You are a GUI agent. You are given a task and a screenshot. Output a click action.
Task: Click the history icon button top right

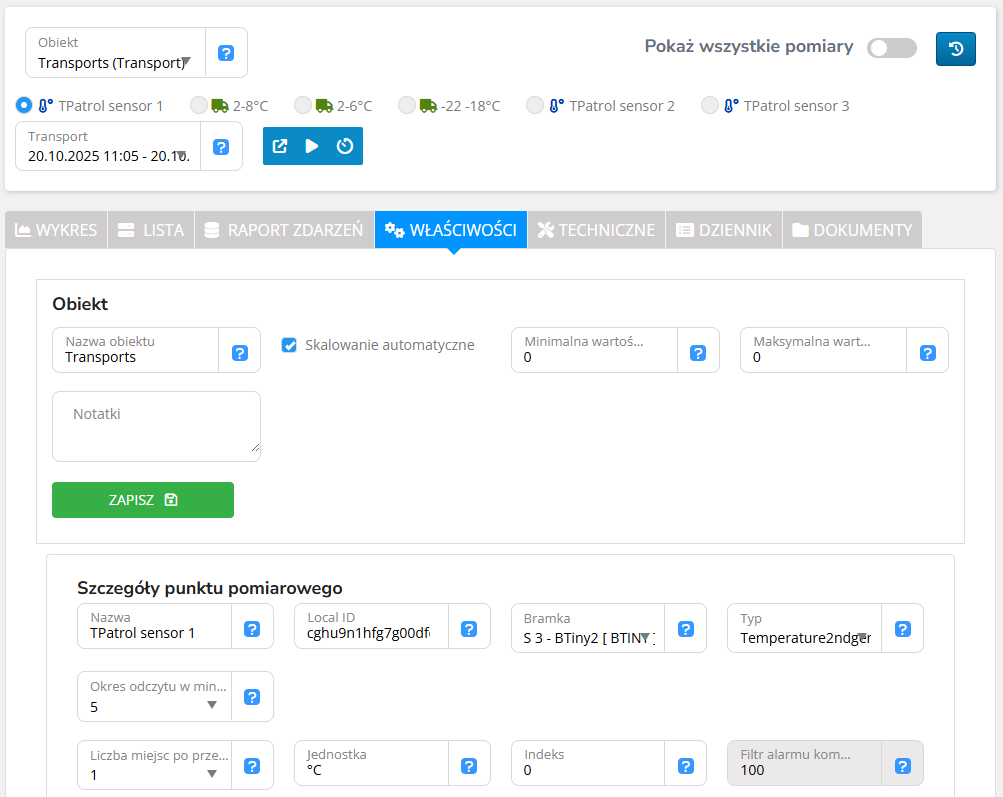pyautogui.click(x=955, y=49)
